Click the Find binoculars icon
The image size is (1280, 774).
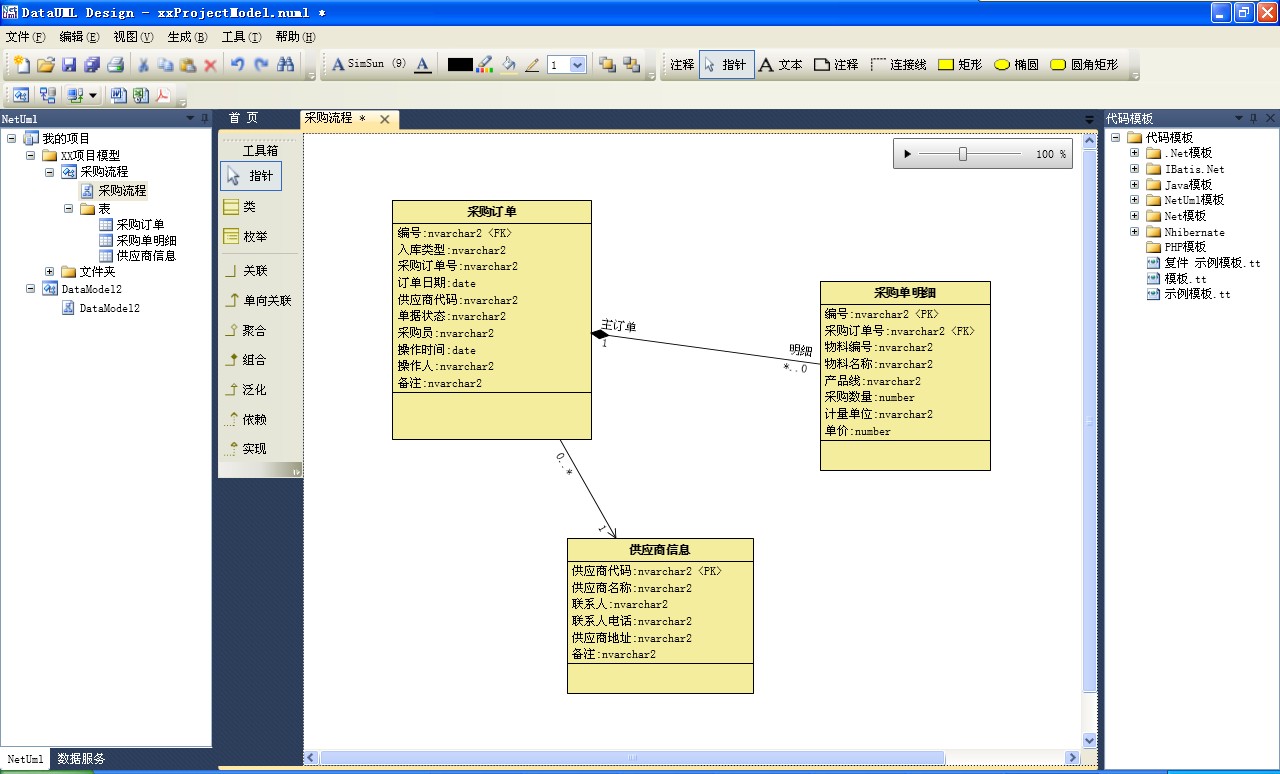coord(286,65)
